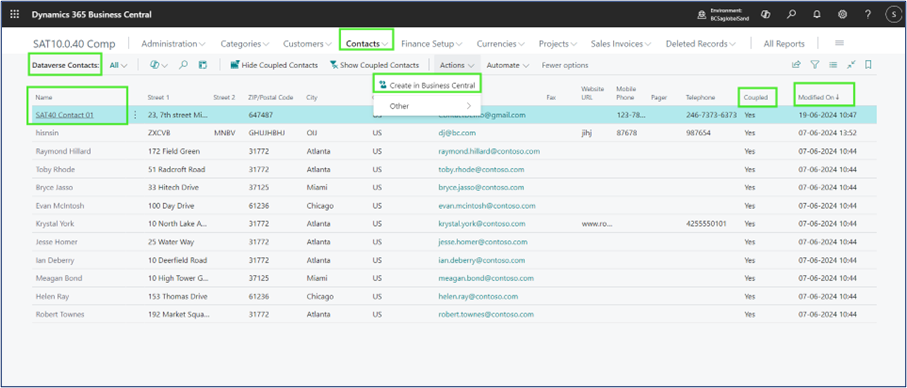Click the collapse page icon
The height and width of the screenshot is (388, 907).
click(850, 65)
